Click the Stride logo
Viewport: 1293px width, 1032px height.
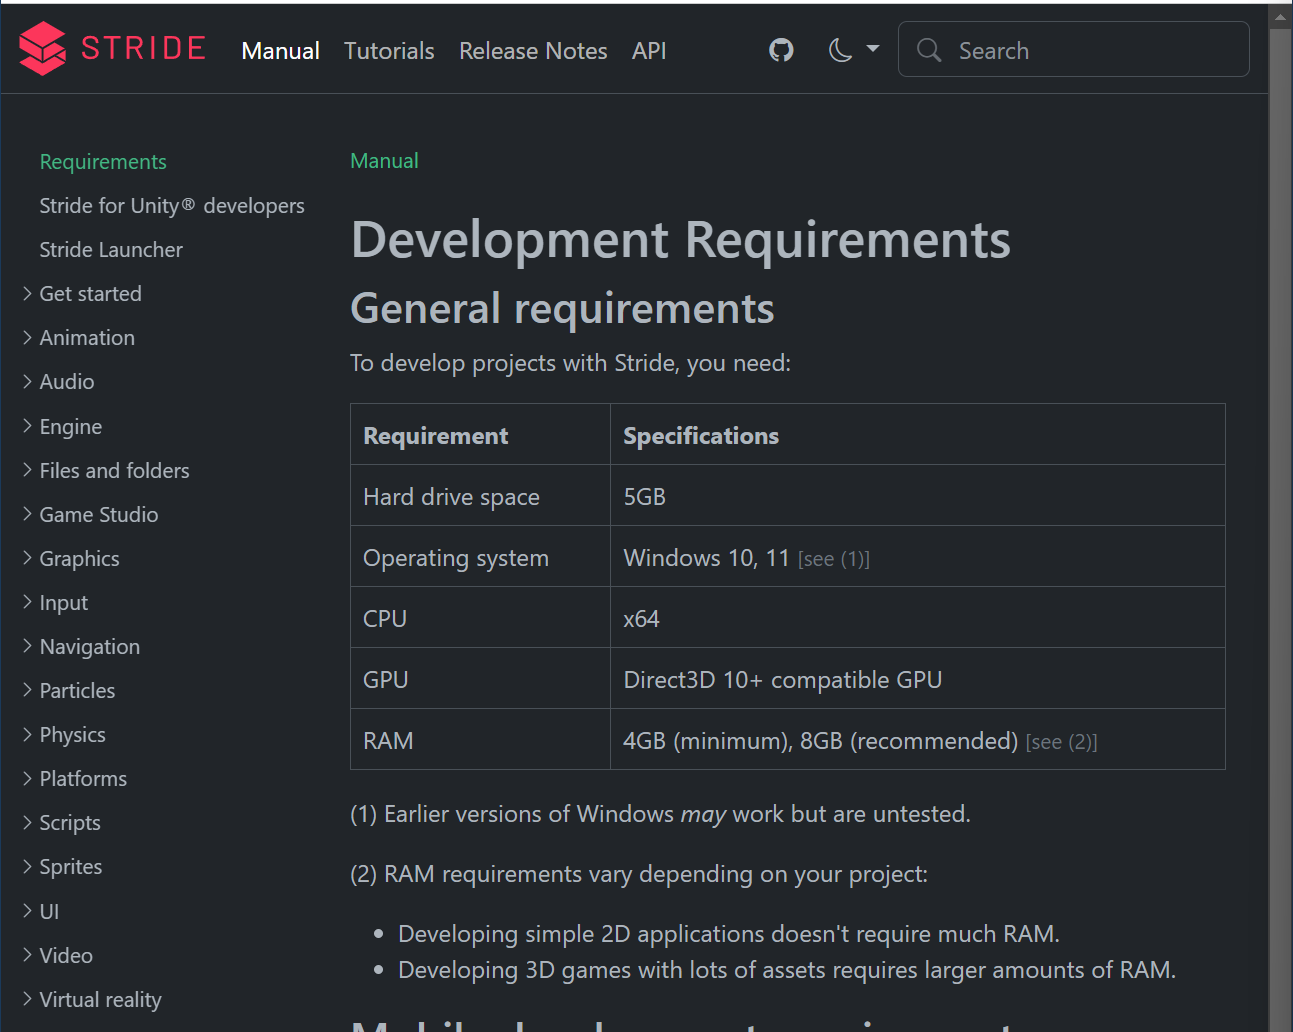(x=110, y=48)
